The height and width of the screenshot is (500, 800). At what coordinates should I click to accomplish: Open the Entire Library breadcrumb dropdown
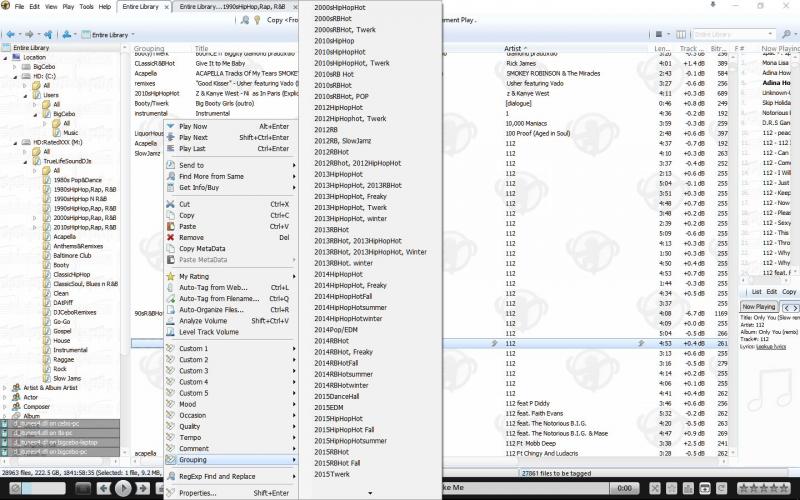point(133,35)
